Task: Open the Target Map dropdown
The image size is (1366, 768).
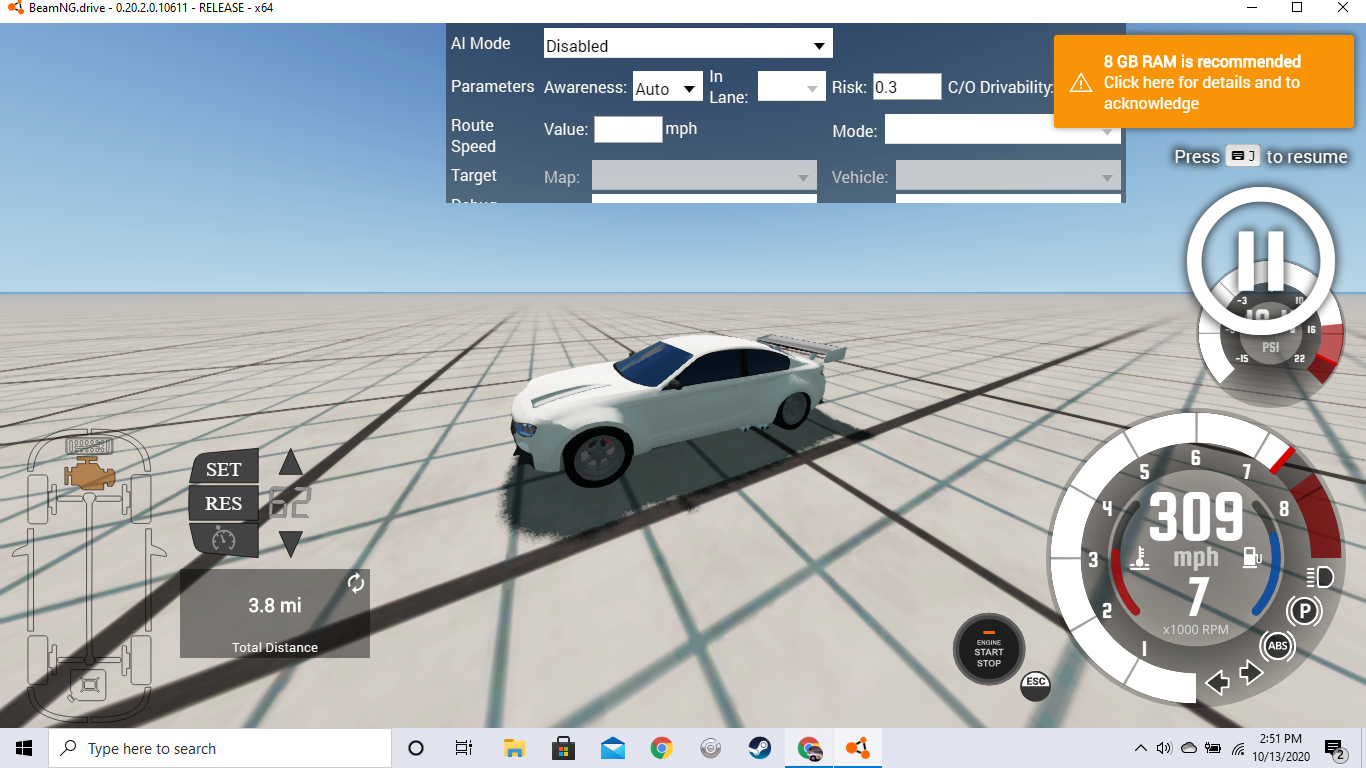Action: pos(704,177)
